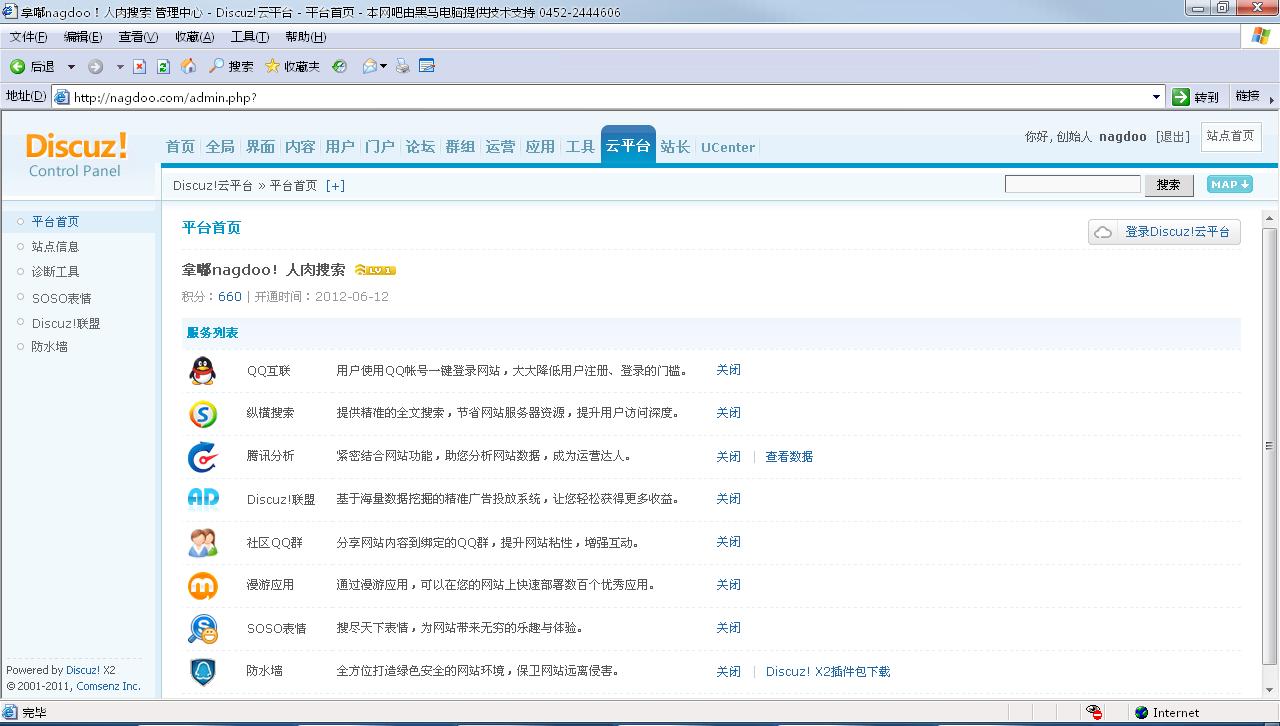Screen dimensions: 1280x726
Task: Click the Discuz!联盟 AD icon
Action: pos(203,498)
